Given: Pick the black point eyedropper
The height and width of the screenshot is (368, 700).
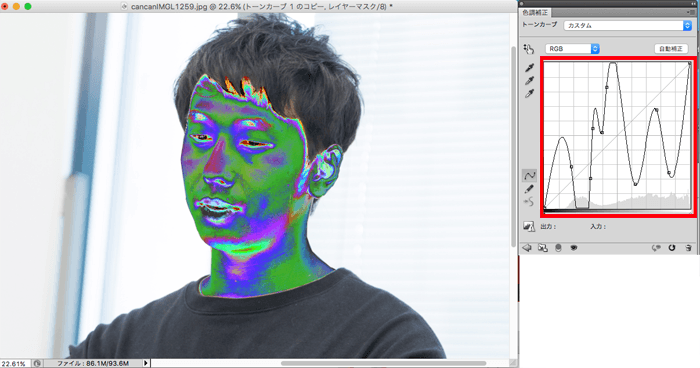Looking at the screenshot, I should 529,67.
